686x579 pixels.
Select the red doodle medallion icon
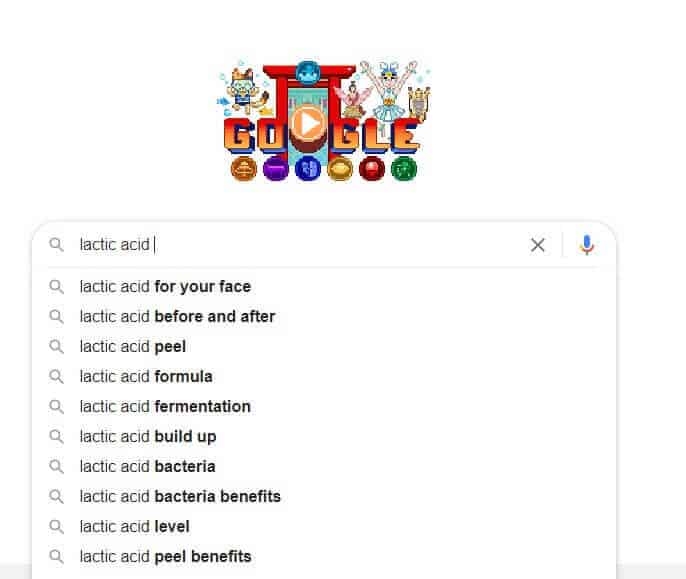(372, 168)
